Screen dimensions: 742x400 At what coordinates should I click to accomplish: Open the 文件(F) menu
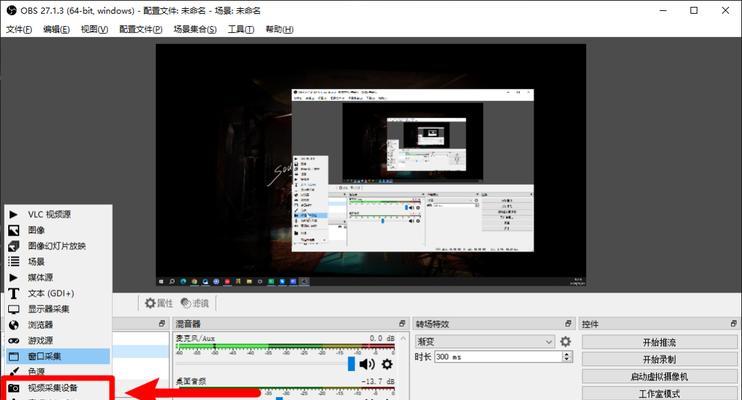tap(19, 29)
